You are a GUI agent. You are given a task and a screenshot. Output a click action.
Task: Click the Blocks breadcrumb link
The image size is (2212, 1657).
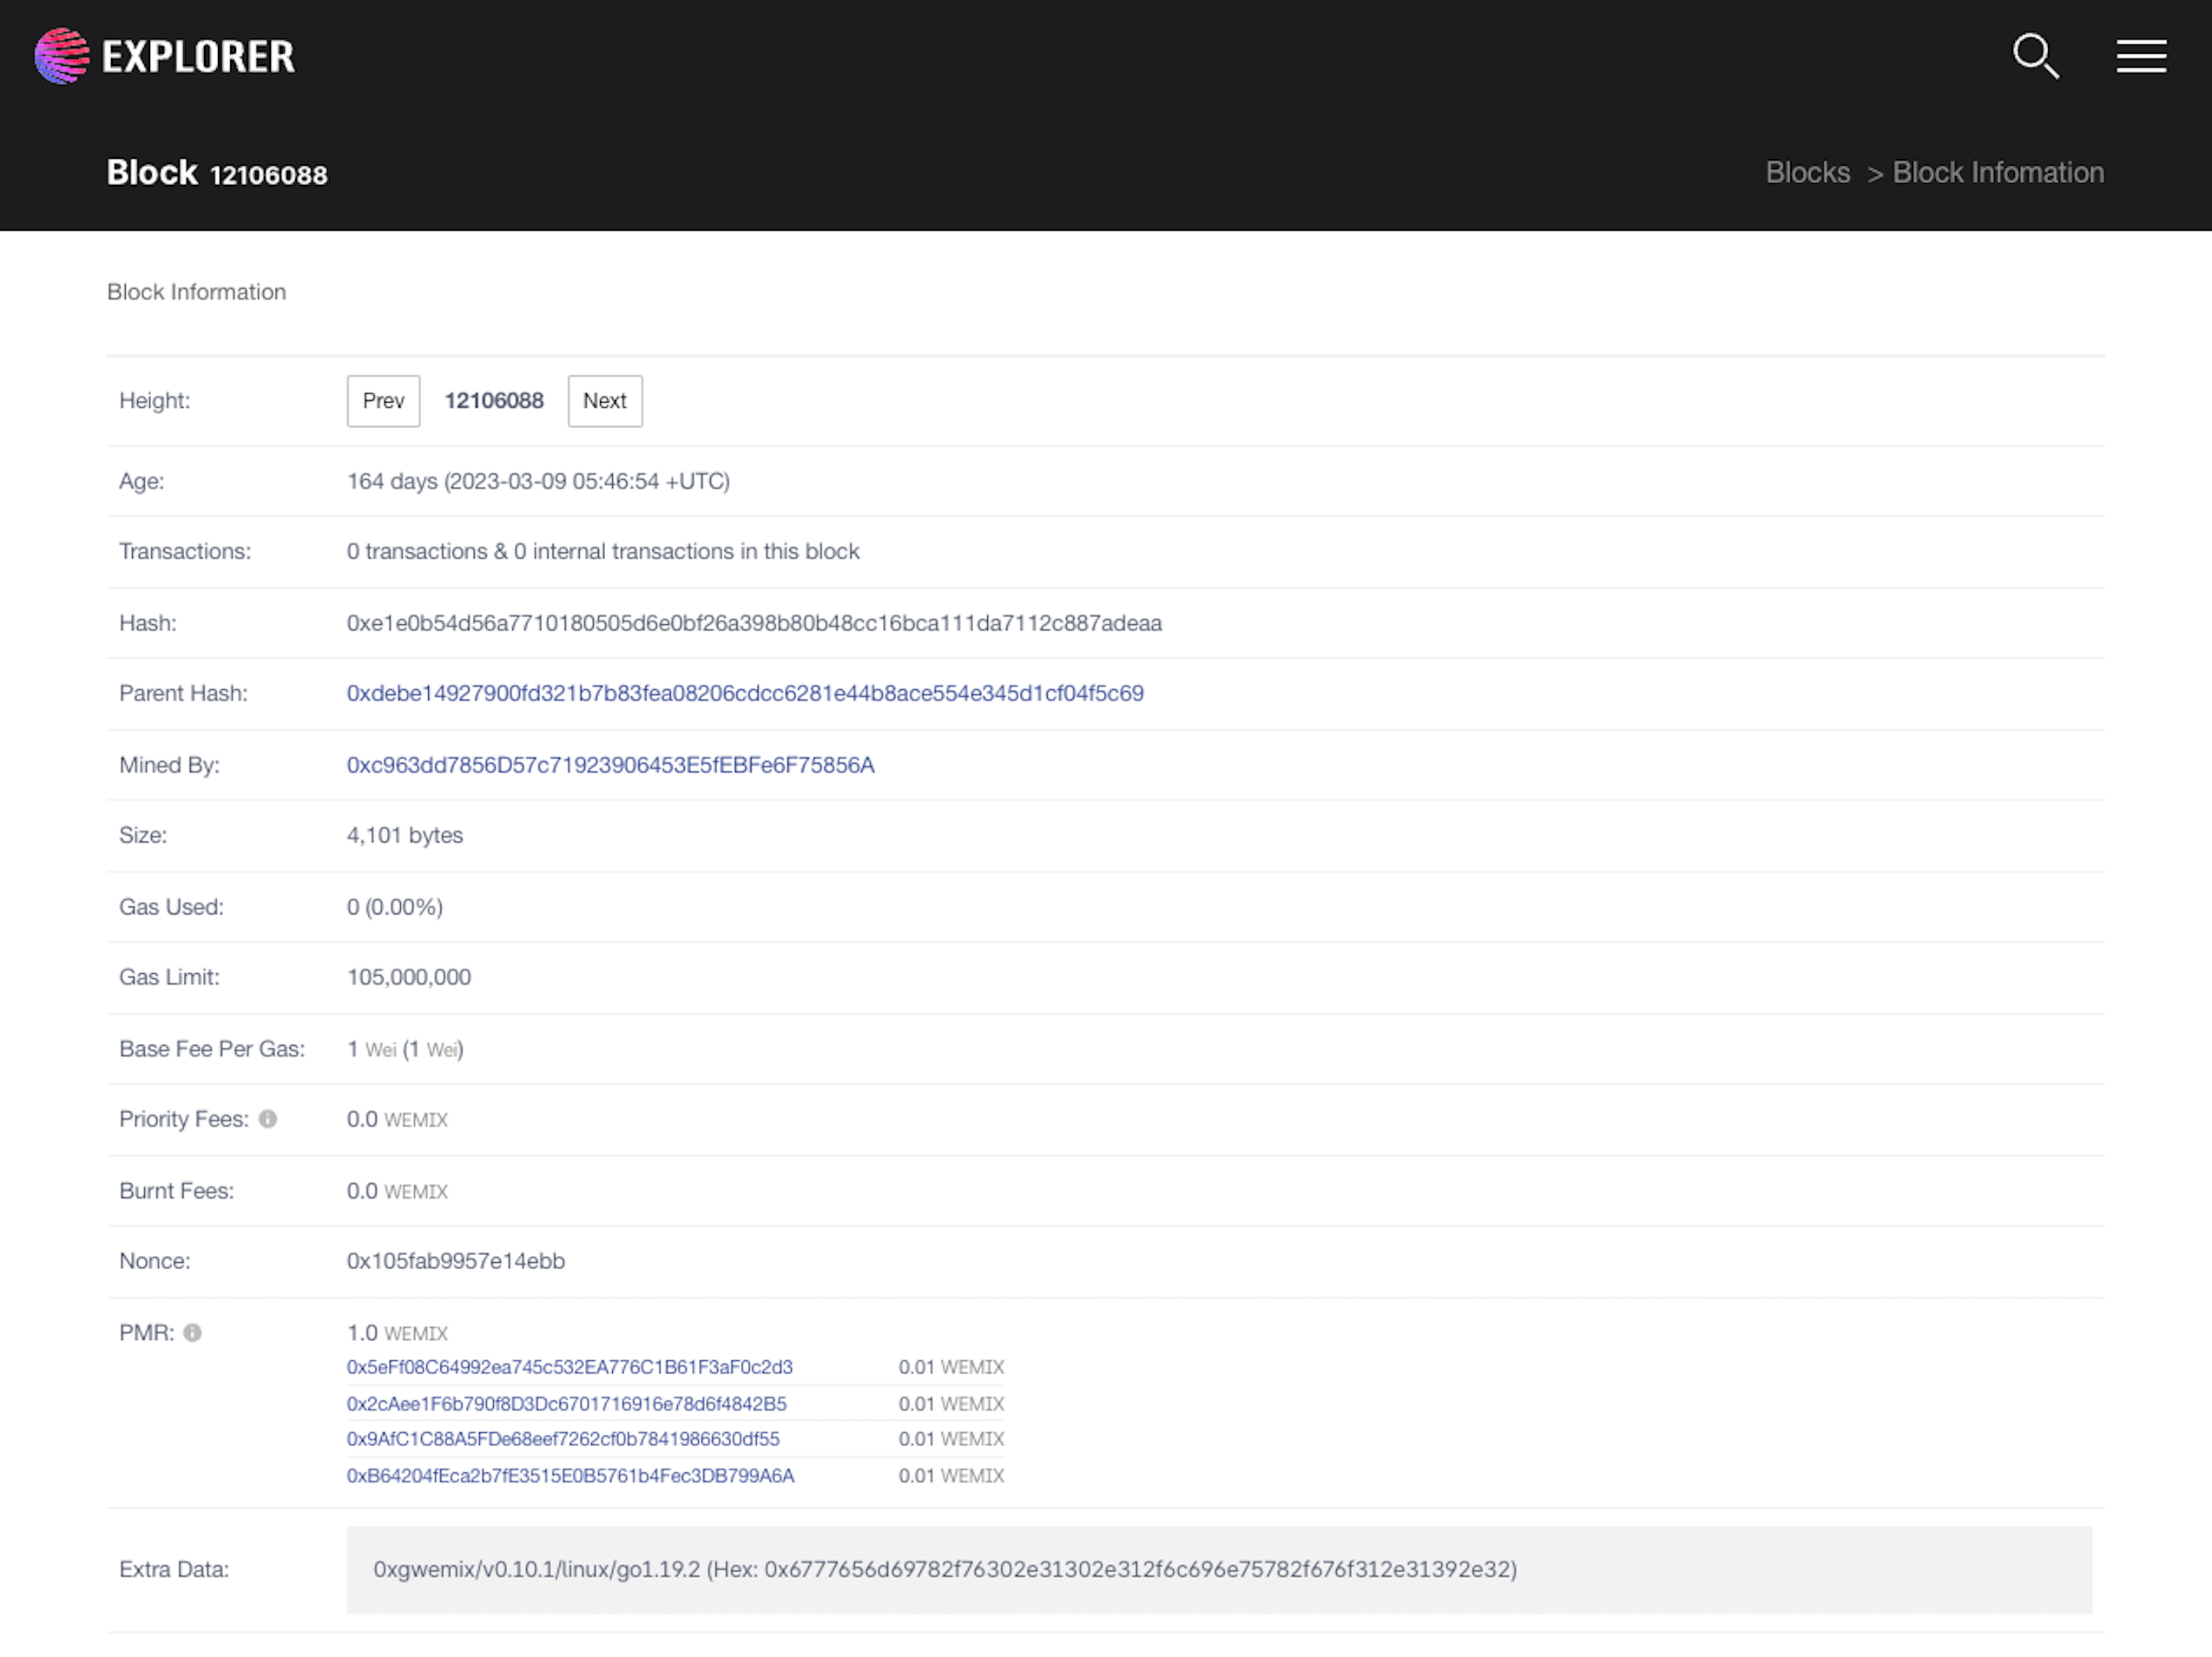click(x=1807, y=173)
